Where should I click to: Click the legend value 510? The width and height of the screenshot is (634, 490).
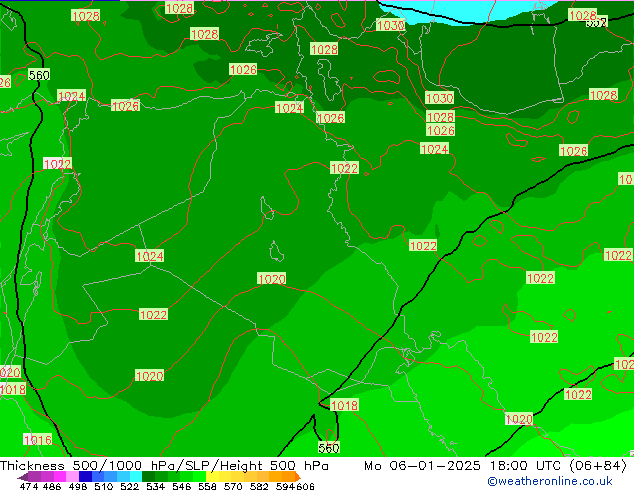point(104,486)
